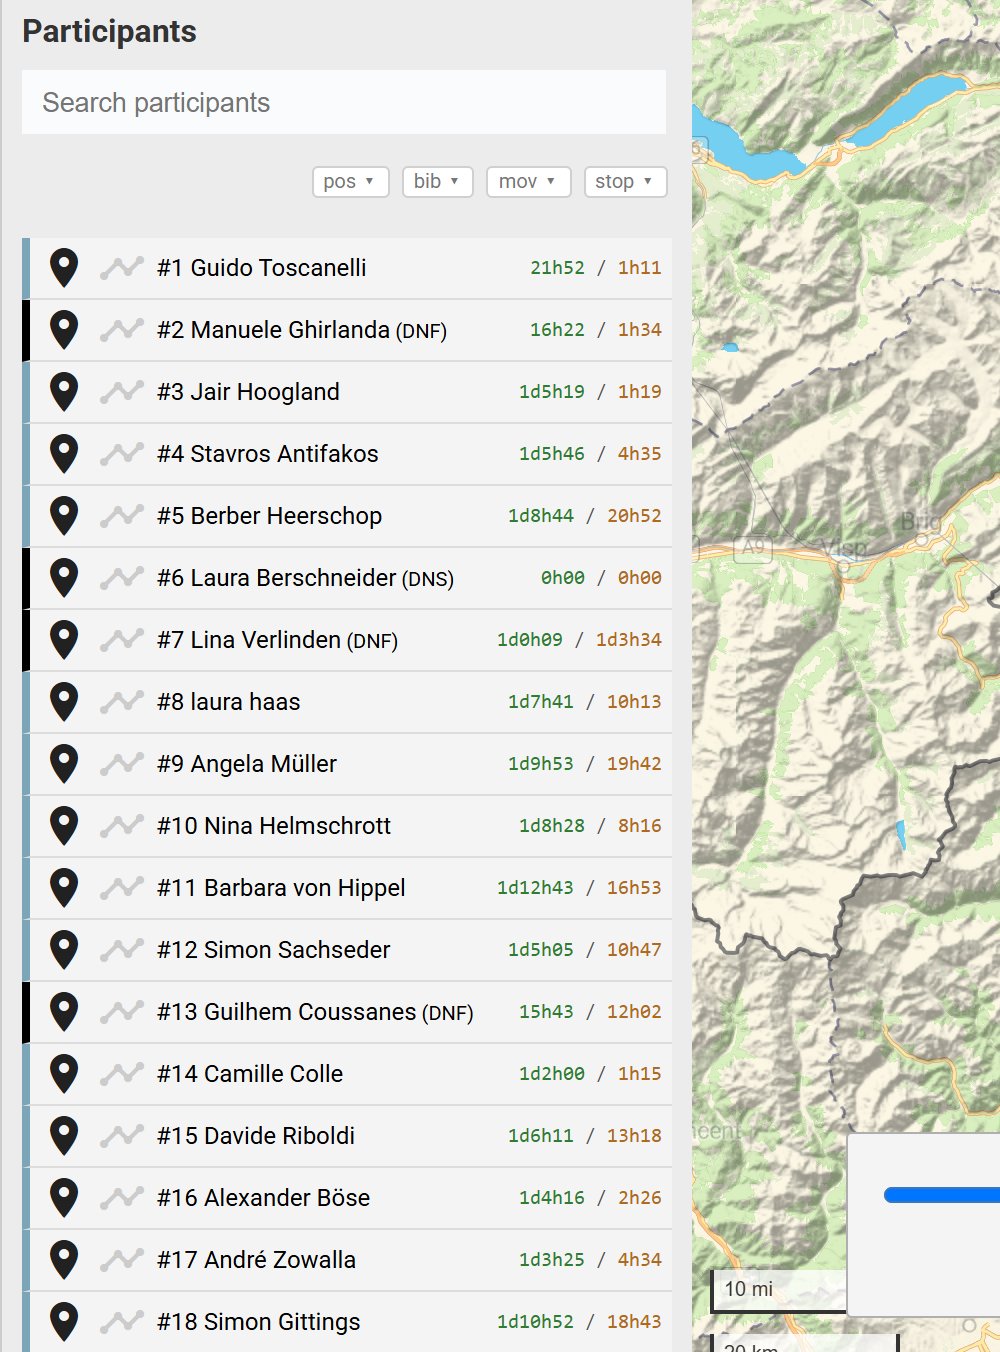The image size is (1000, 1352).
Task: Click location pin for Camille Colle
Action: tap(64, 1074)
